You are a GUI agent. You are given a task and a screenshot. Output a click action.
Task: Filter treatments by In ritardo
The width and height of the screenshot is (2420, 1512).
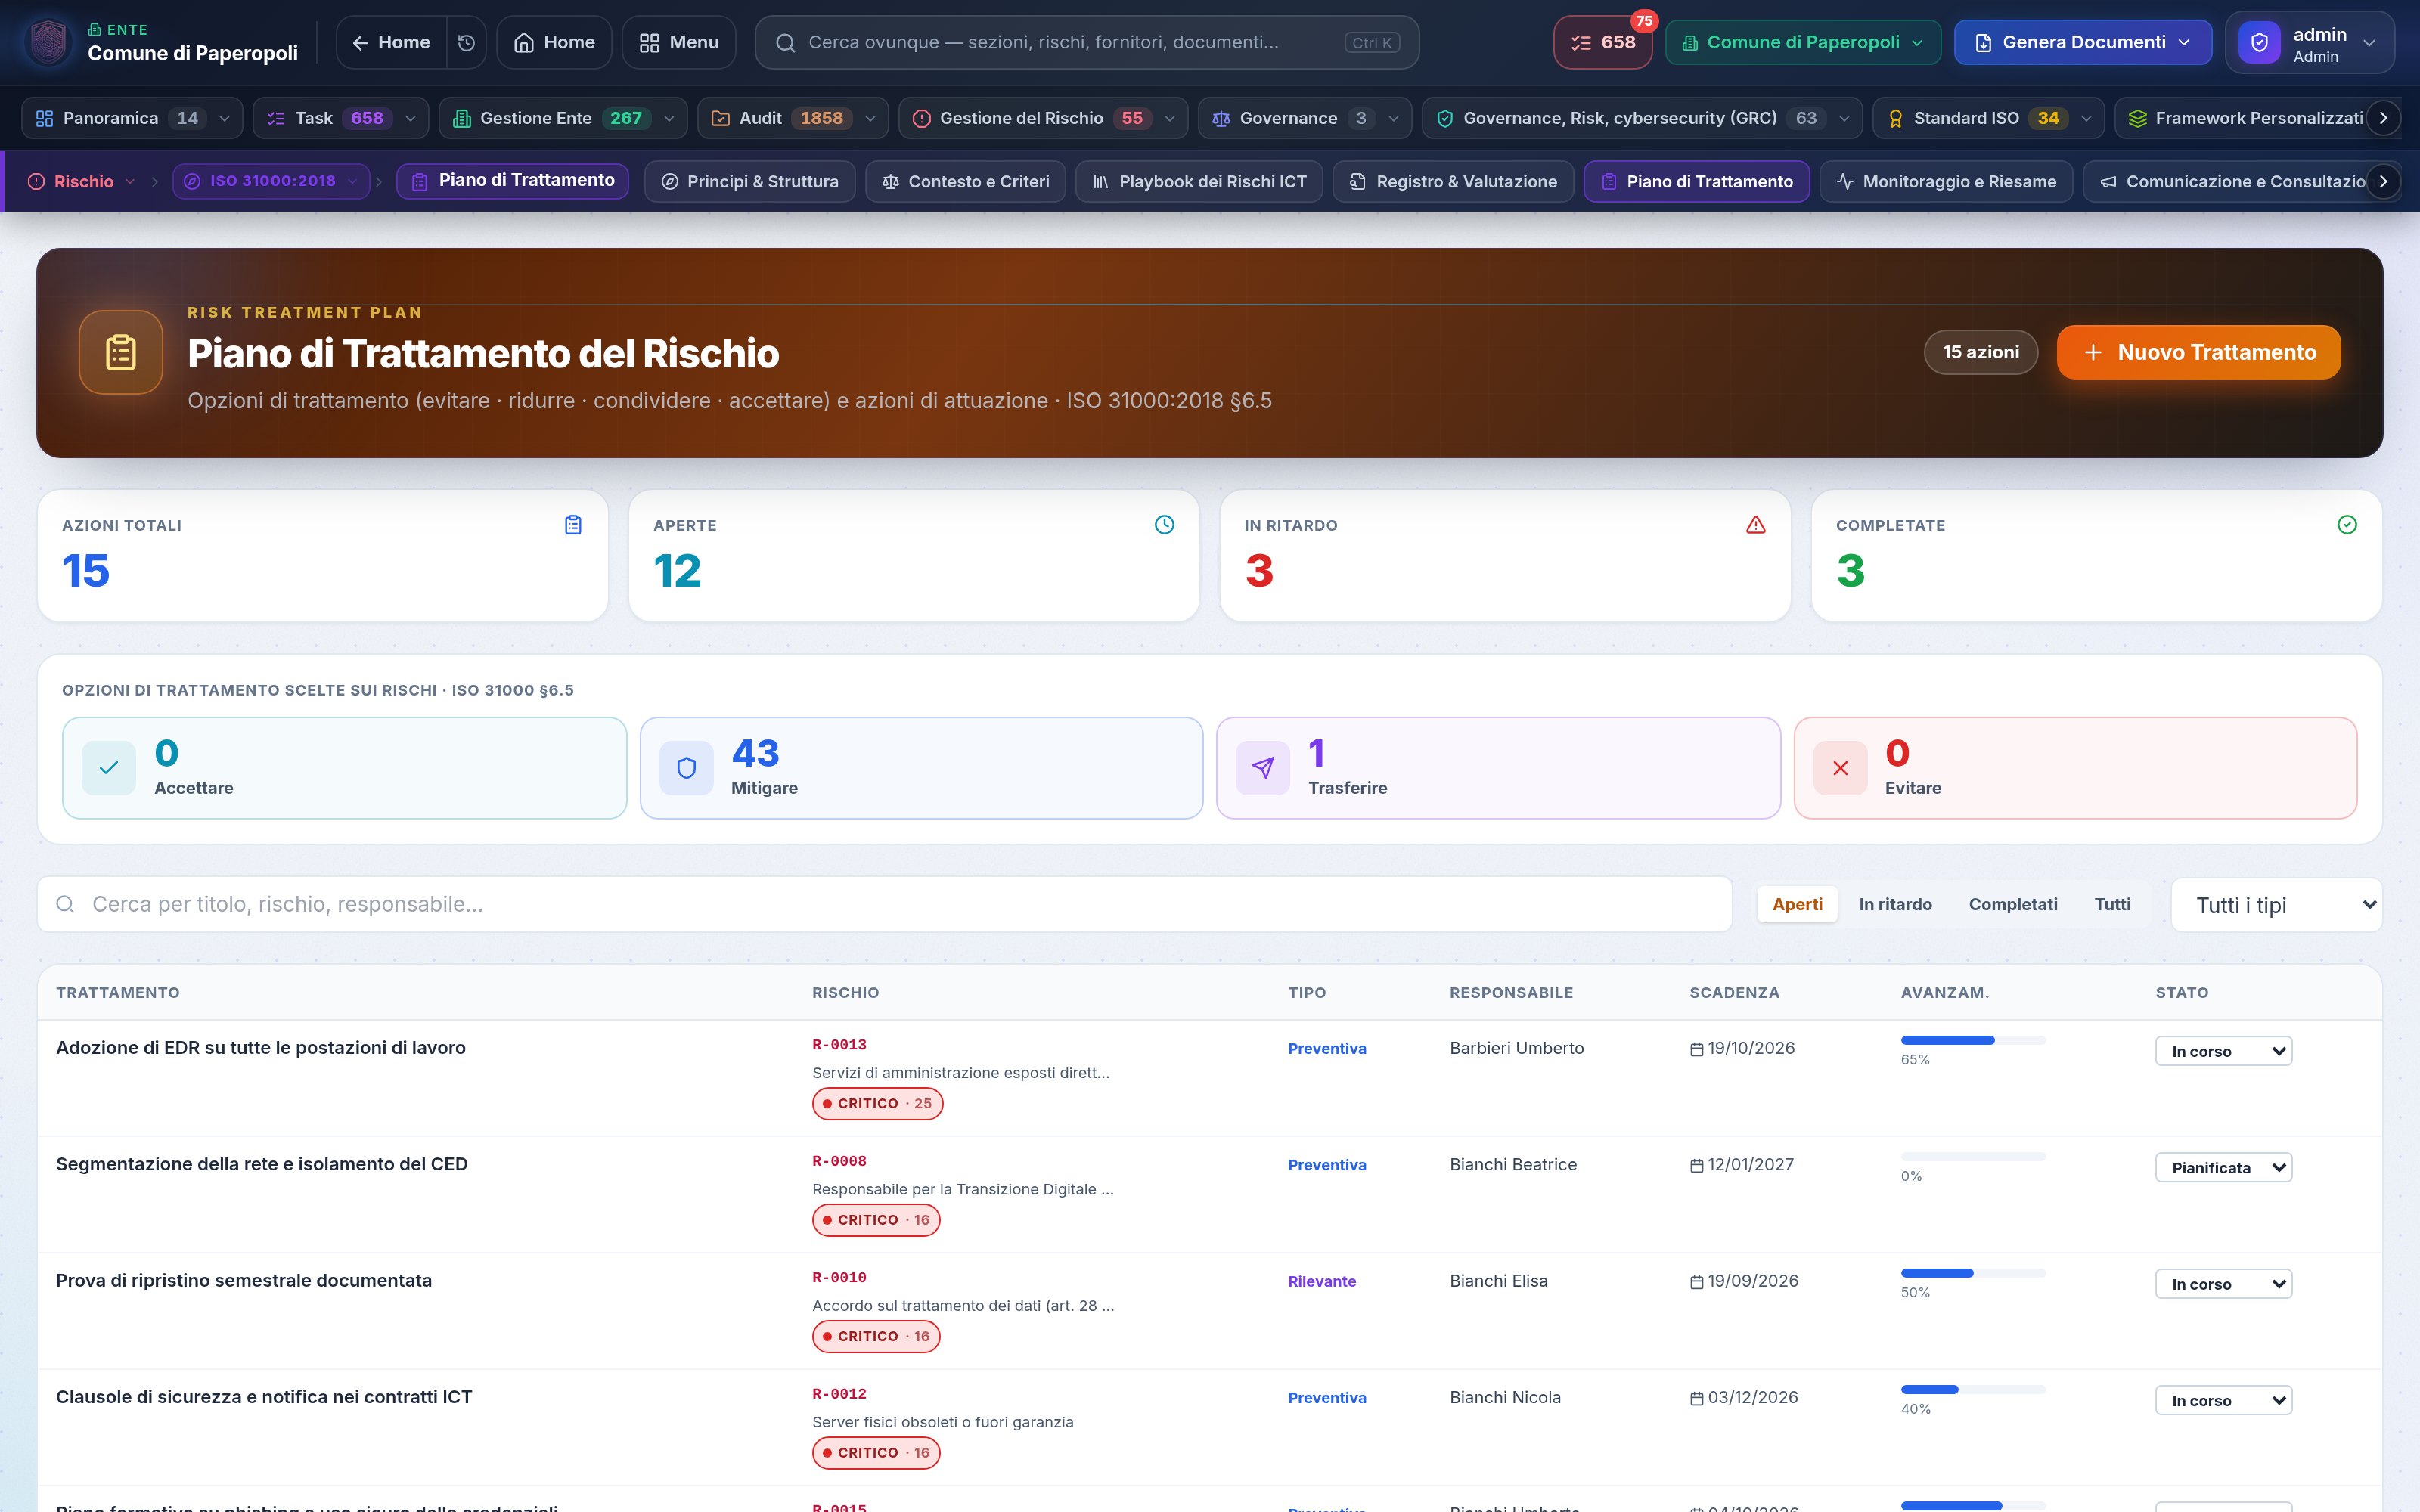pos(1895,904)
